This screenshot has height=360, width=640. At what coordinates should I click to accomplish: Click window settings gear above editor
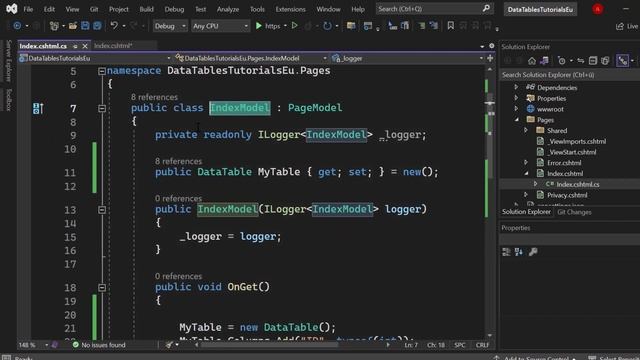click(491, 46)
